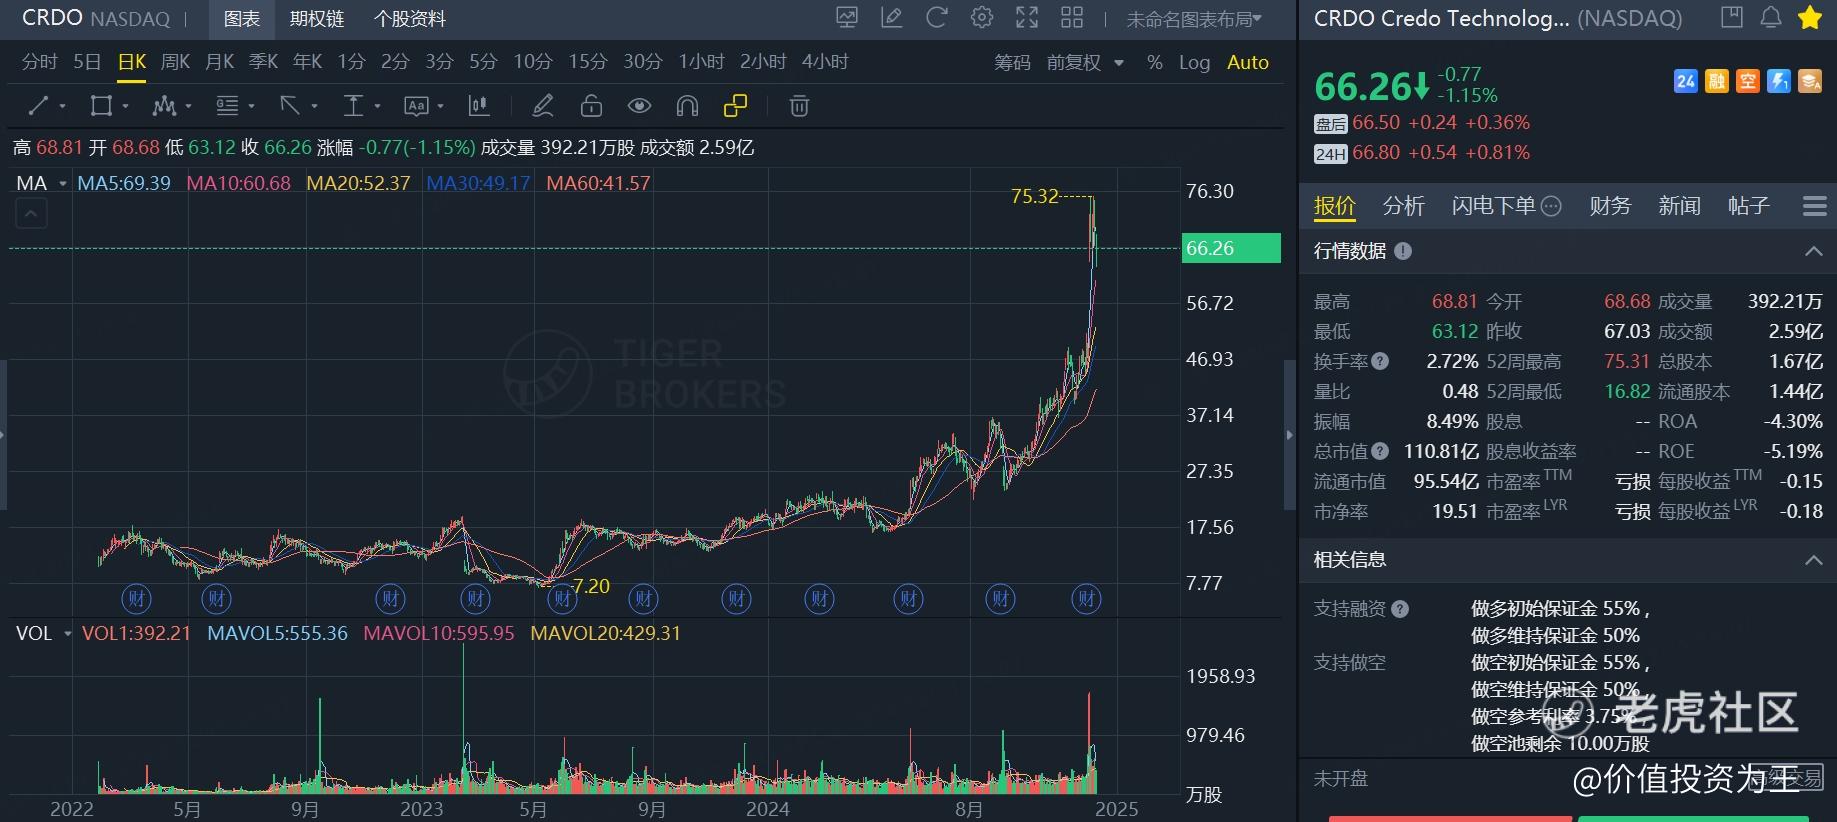Viewport: 1837px width, 822px height.
Task: Click the refresh chart icon
Action: click(x=936, y=18)
